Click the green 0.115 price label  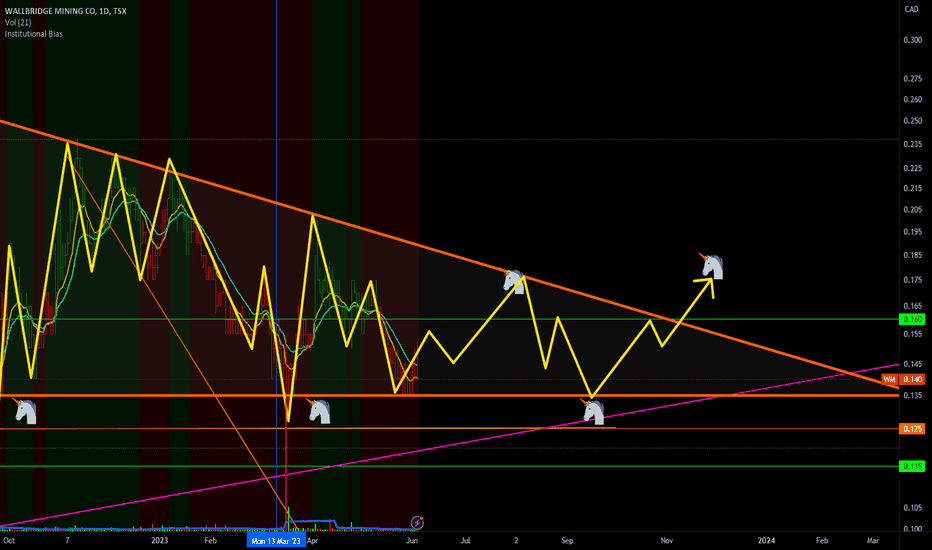pos(912,466)
